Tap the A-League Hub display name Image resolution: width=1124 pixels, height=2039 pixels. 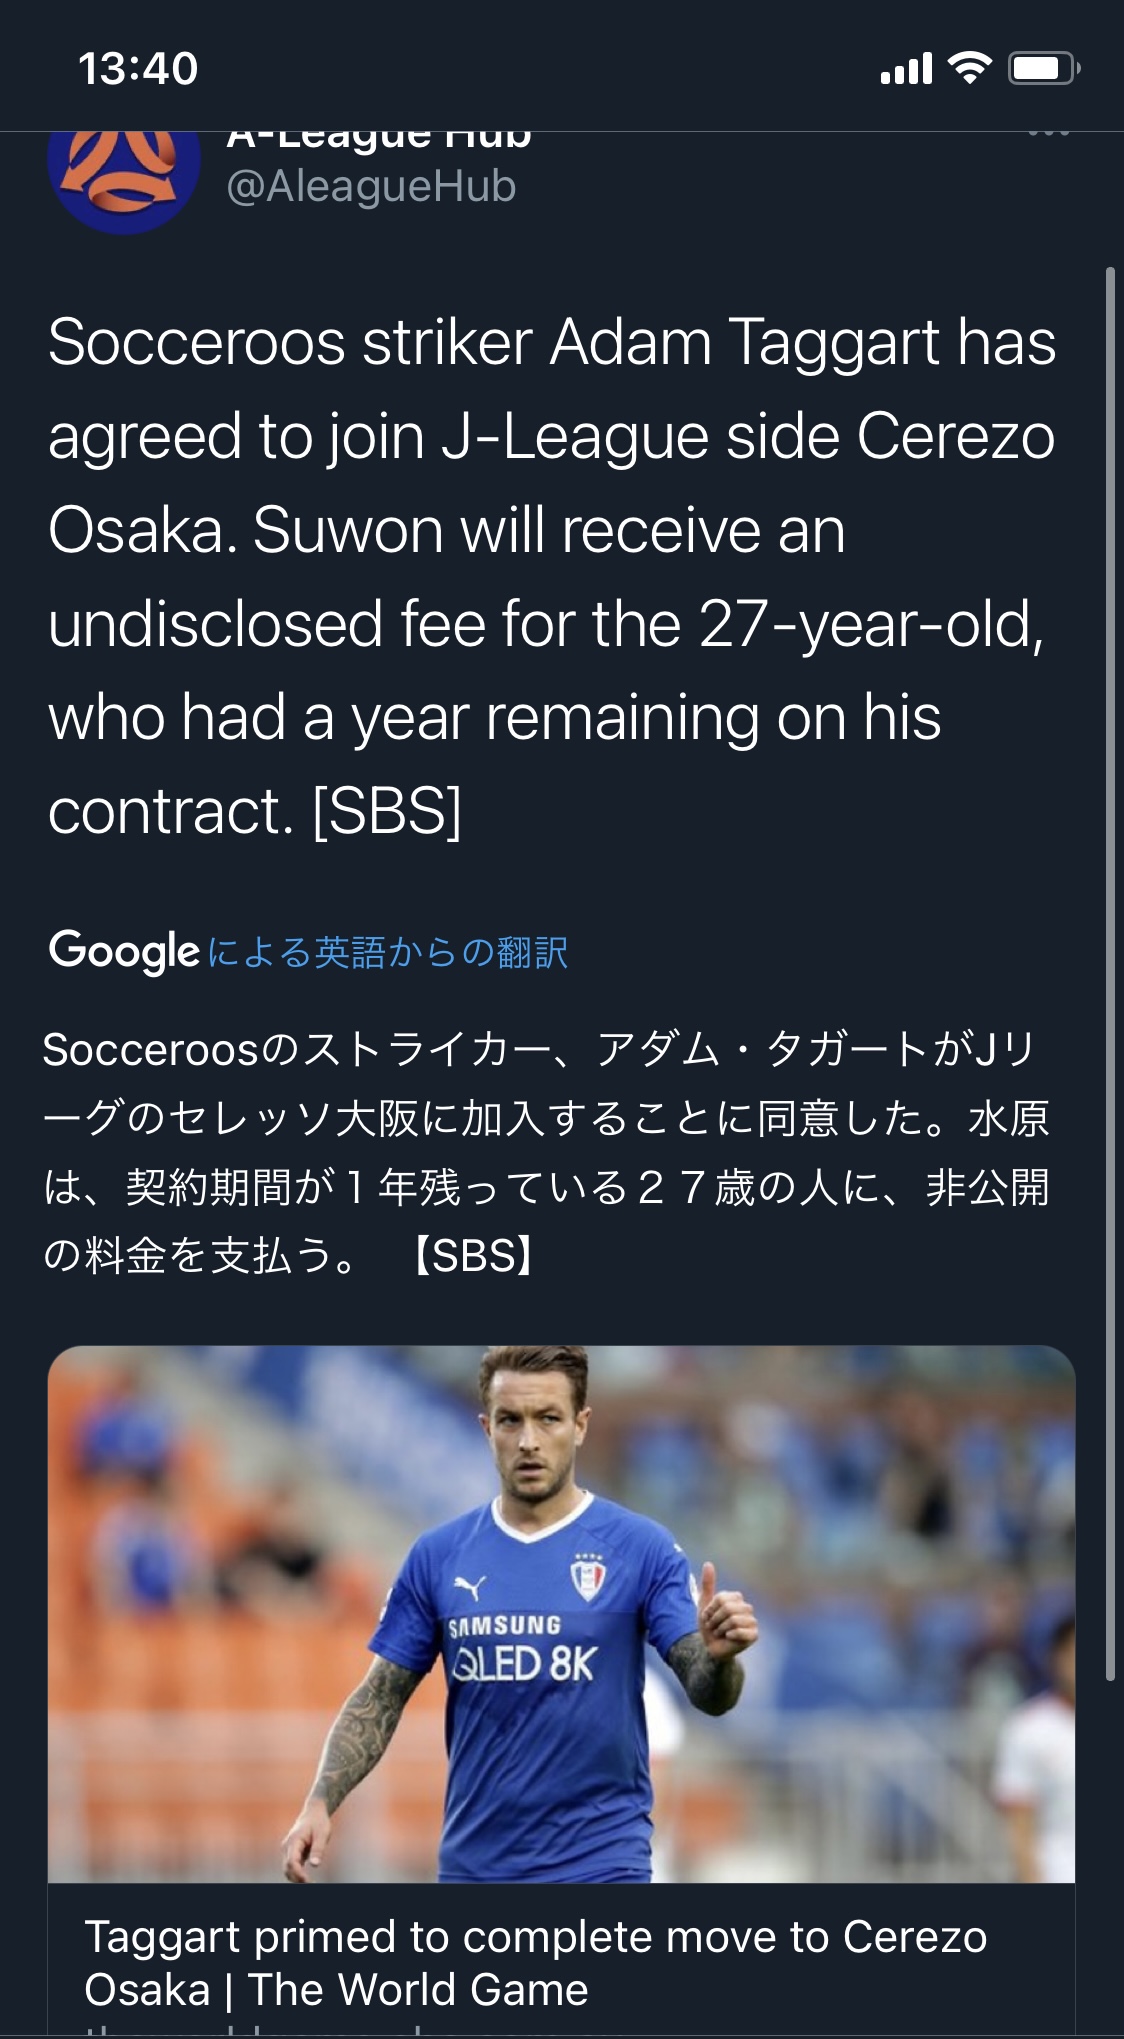379,139
